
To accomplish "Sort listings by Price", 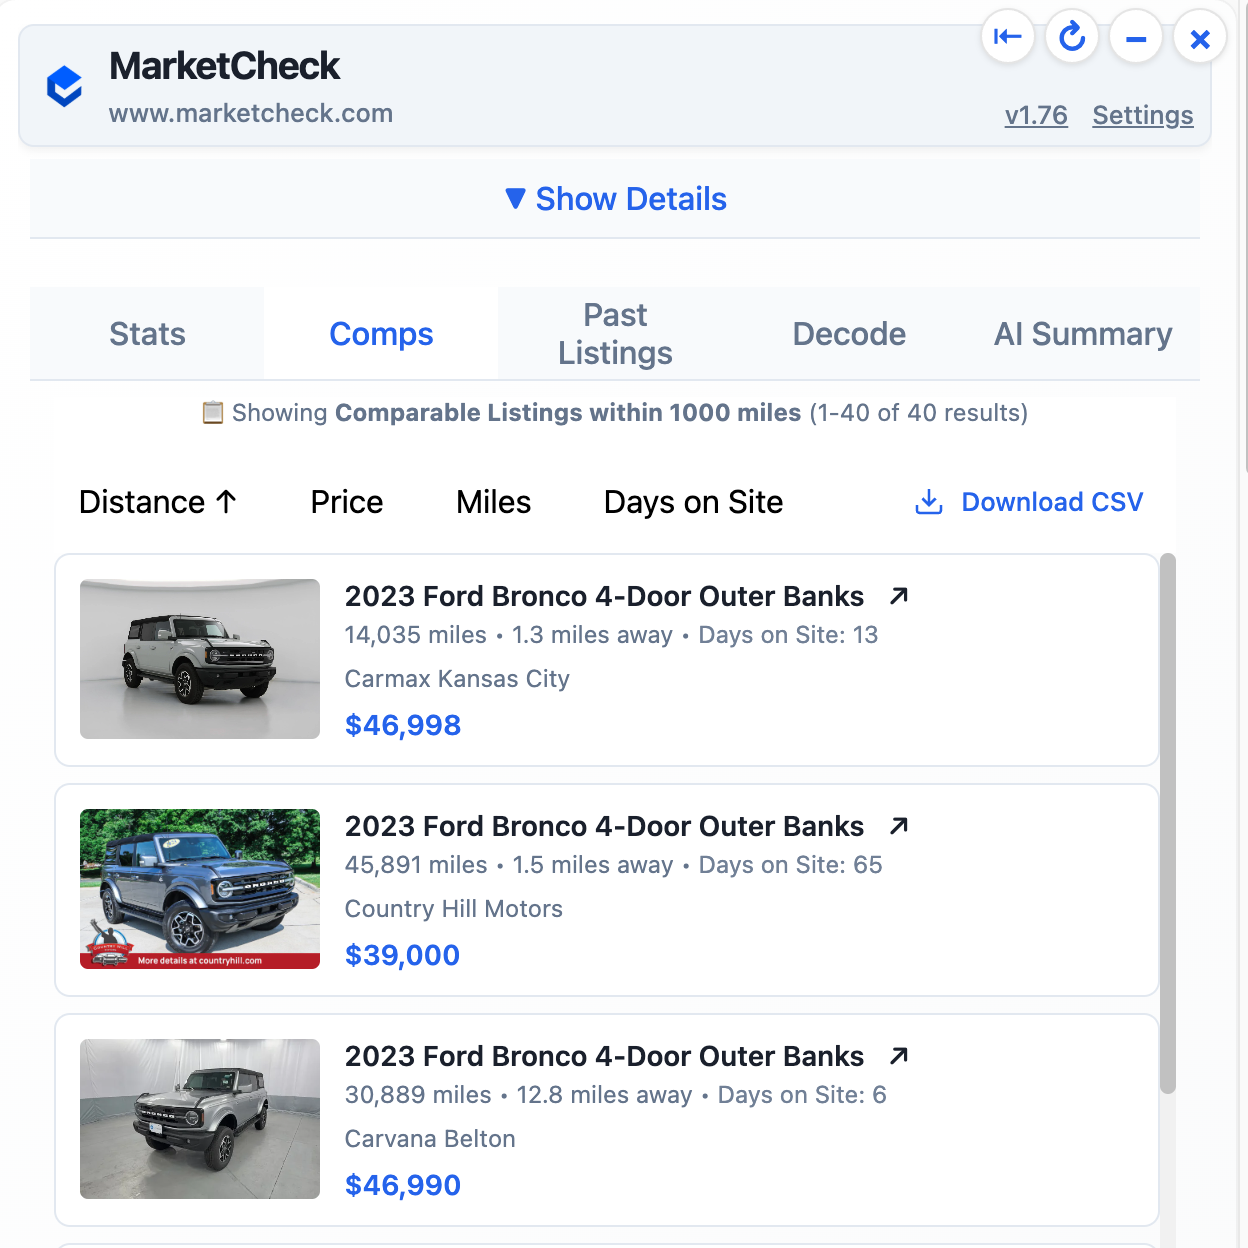I will point(347,502).
